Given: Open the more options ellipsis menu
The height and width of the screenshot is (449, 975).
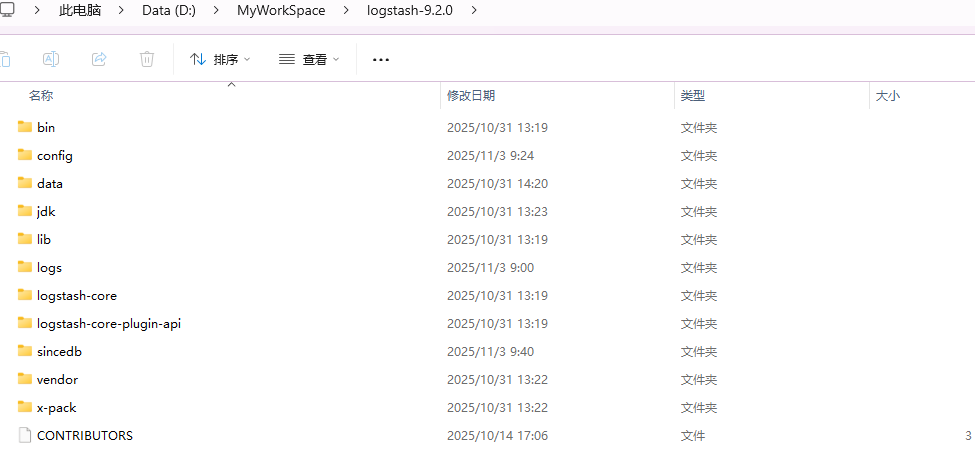Looking at the screenshot, I should click(x=381, y=60).
